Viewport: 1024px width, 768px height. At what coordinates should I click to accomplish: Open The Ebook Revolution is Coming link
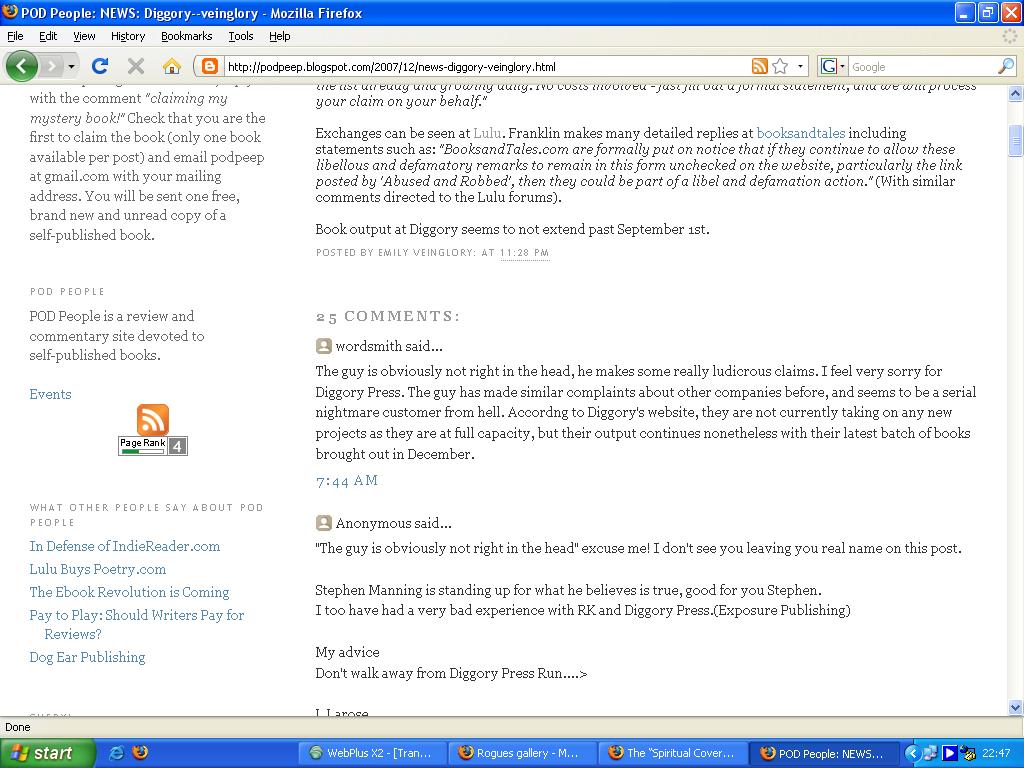coord(129,592)
